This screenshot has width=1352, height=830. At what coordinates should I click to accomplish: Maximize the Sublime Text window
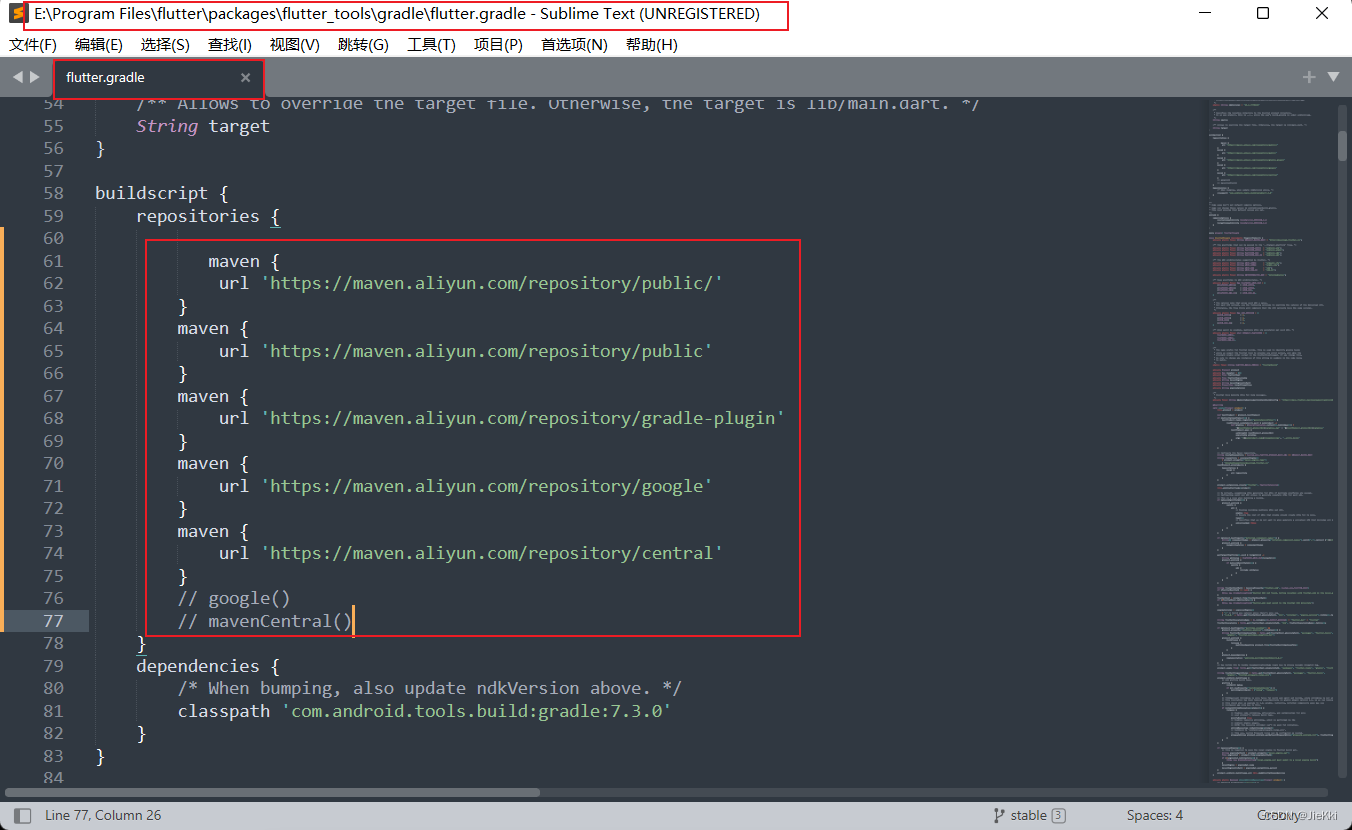[x=1263, y=14]
